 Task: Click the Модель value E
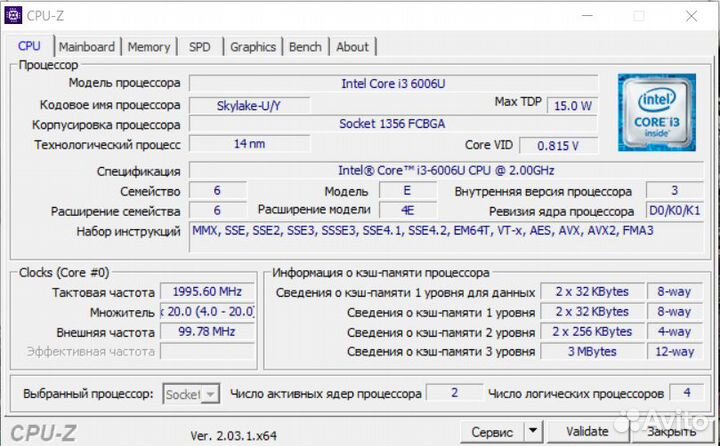407,191
